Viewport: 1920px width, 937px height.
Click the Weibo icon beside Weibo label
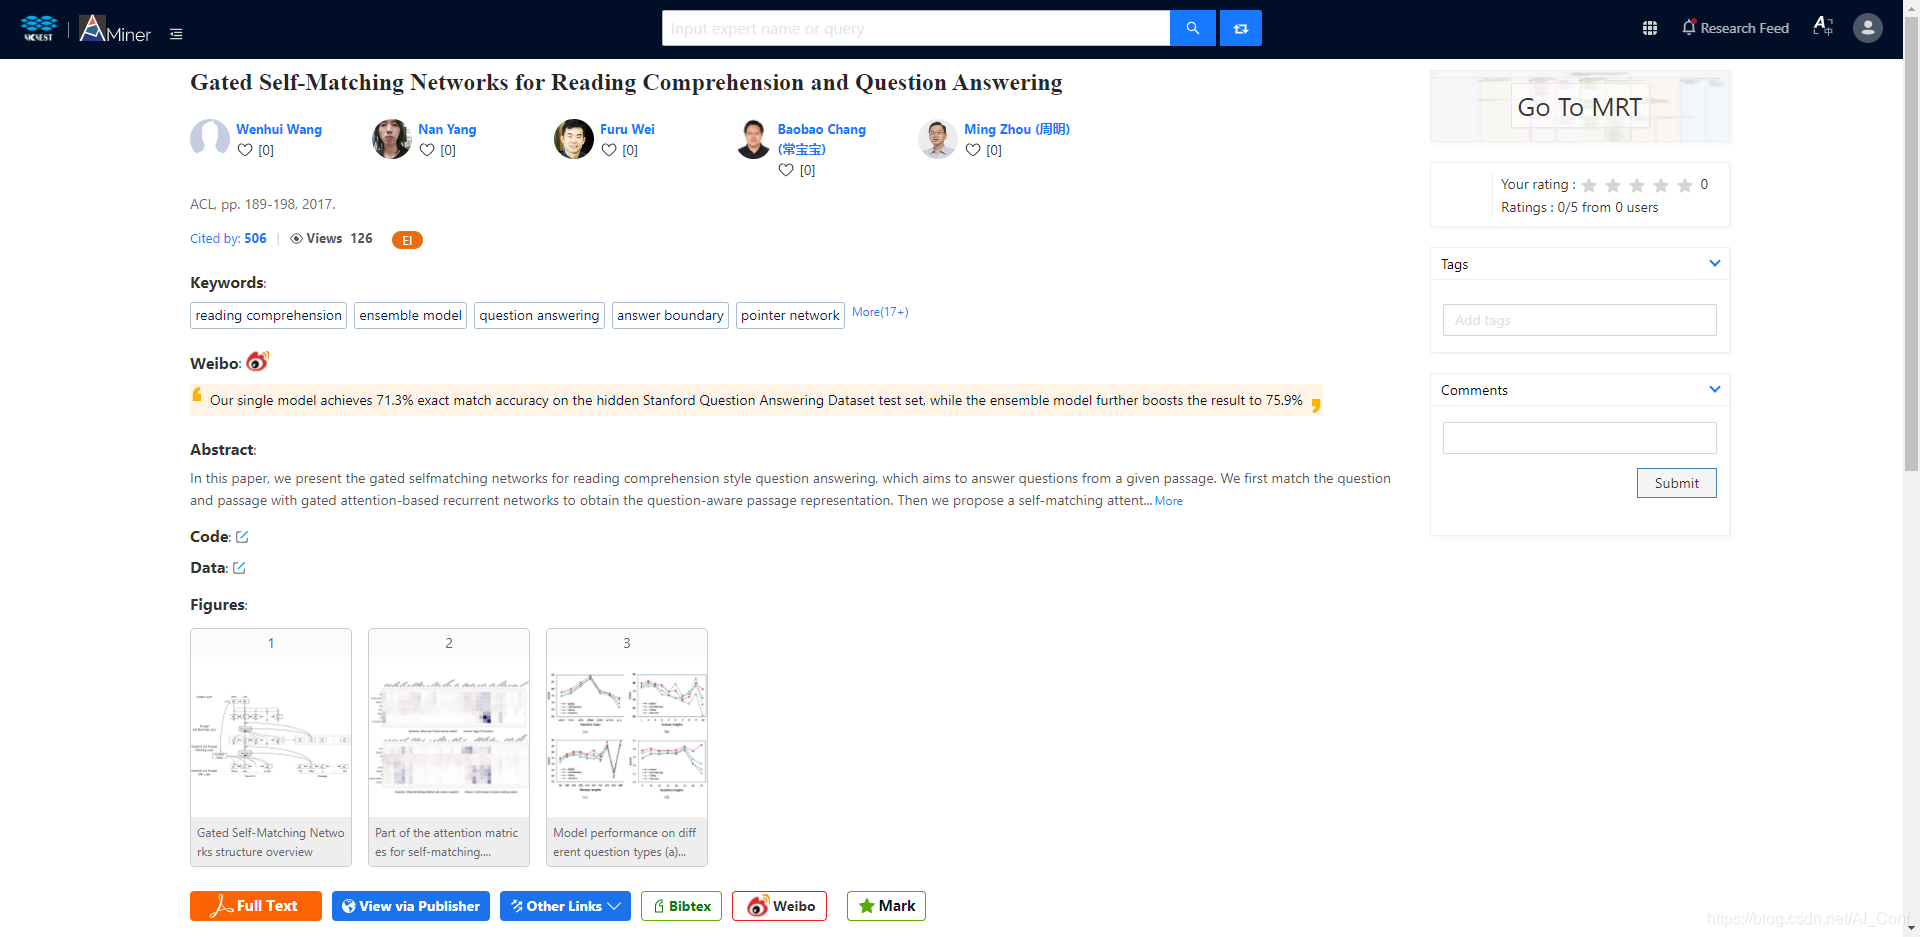pyautogui.click(x=257, y=361)
